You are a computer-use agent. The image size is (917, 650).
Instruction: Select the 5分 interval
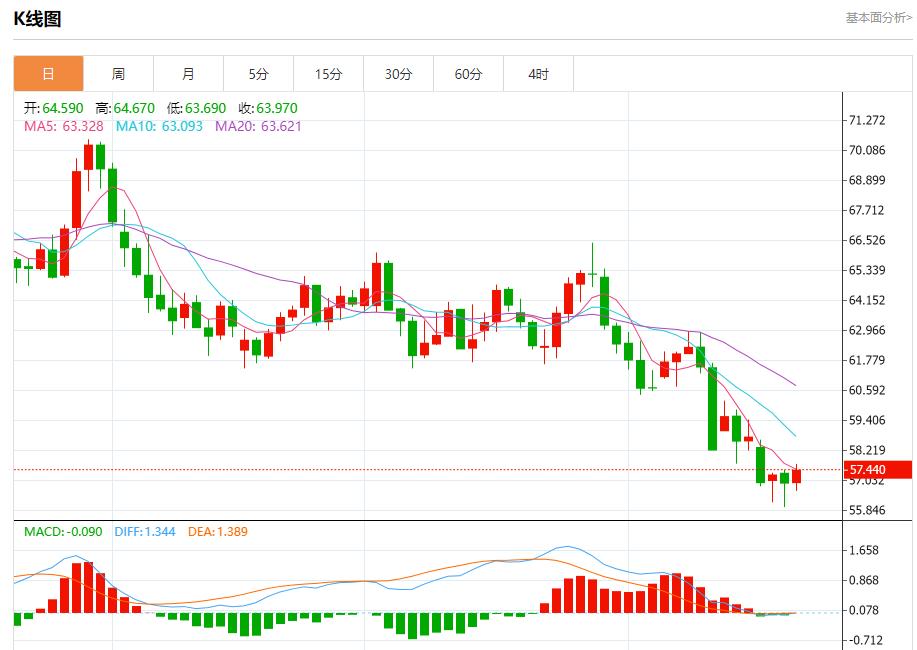(x=257, y=73)
